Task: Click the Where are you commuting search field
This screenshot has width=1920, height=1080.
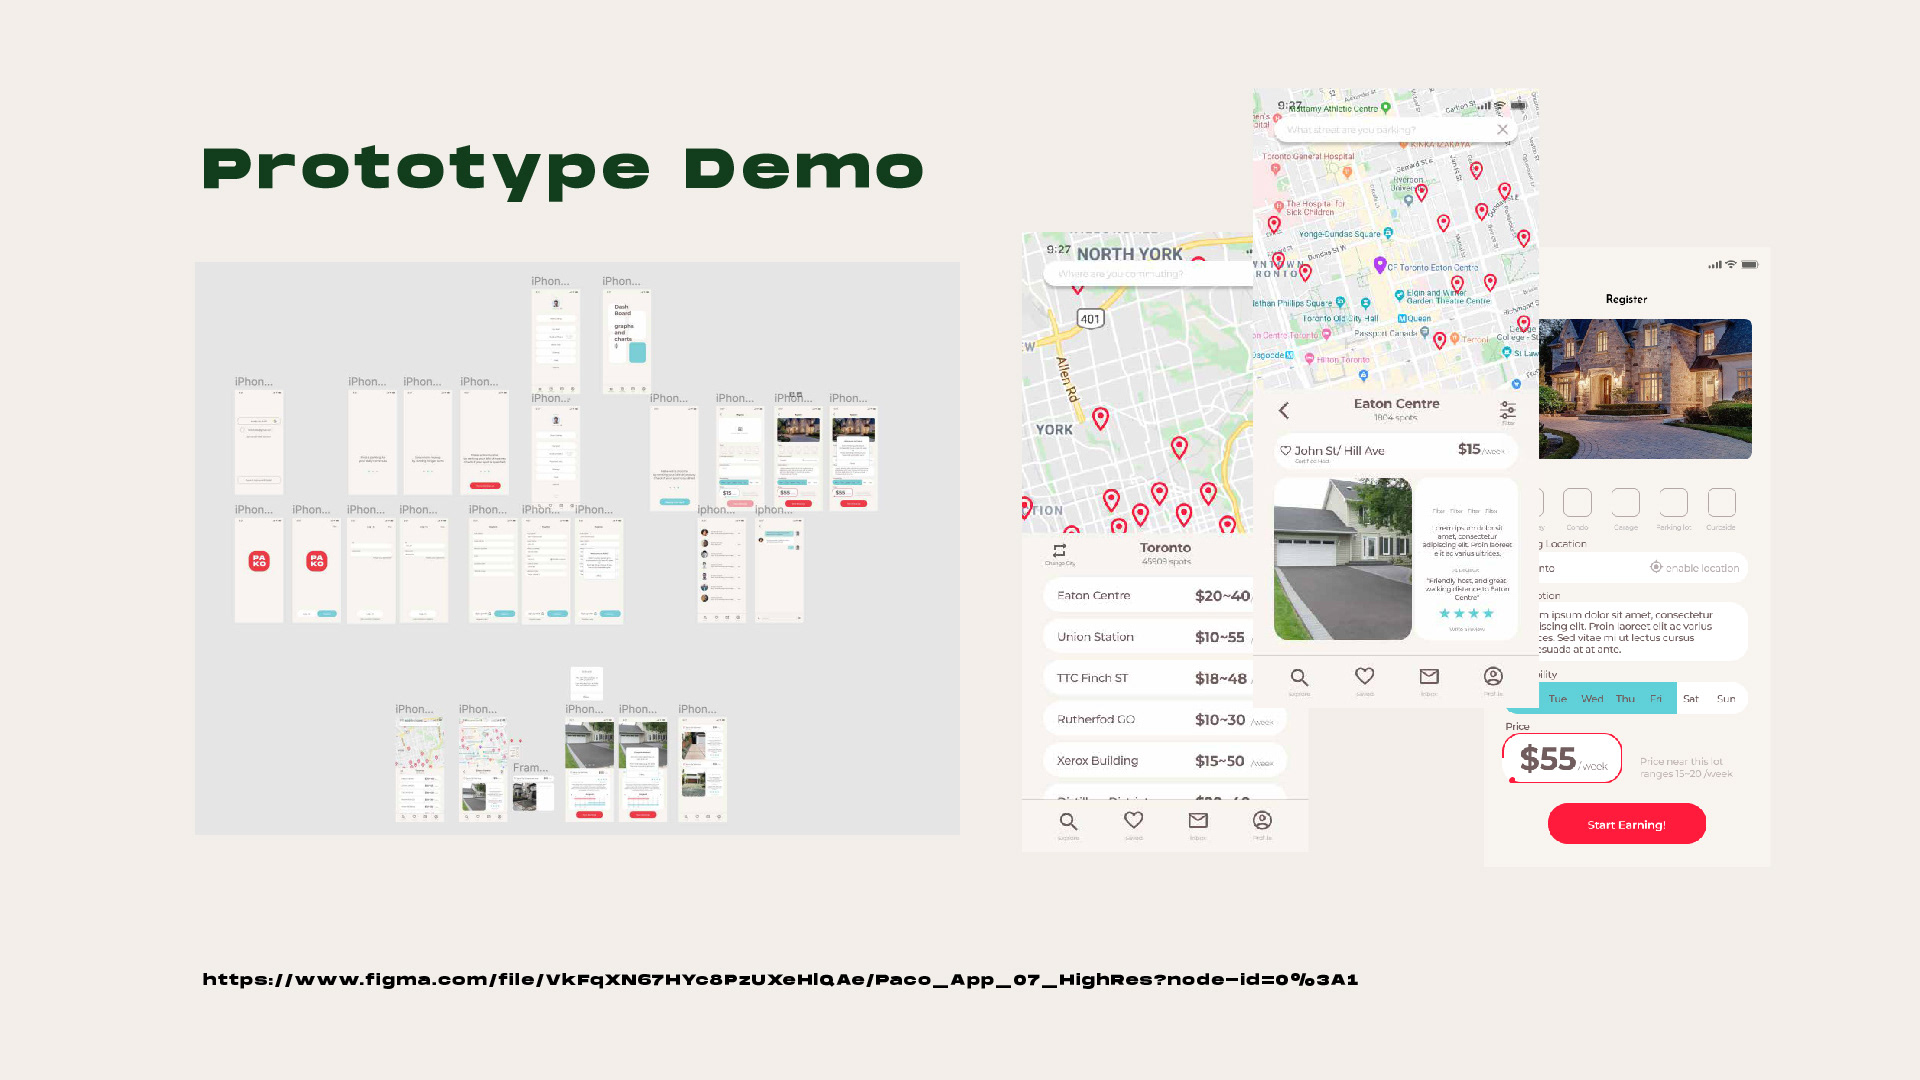Action: (1147, 274)
